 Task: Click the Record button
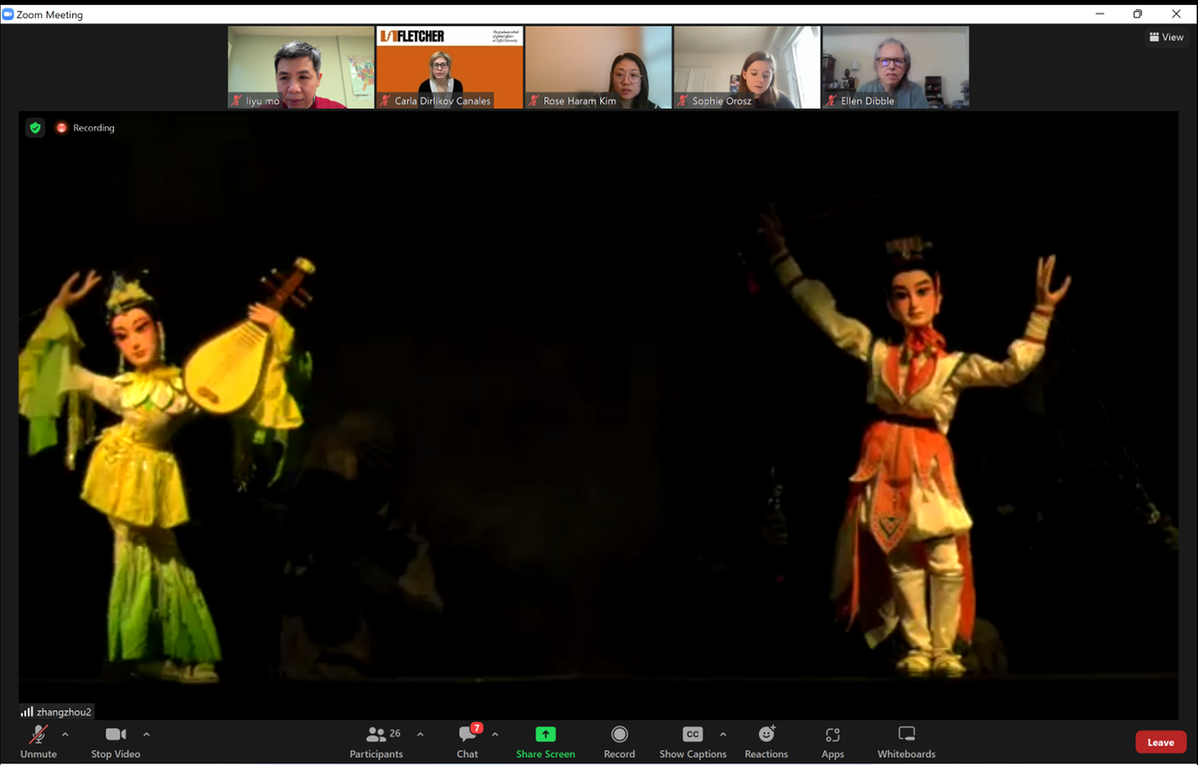620,741
